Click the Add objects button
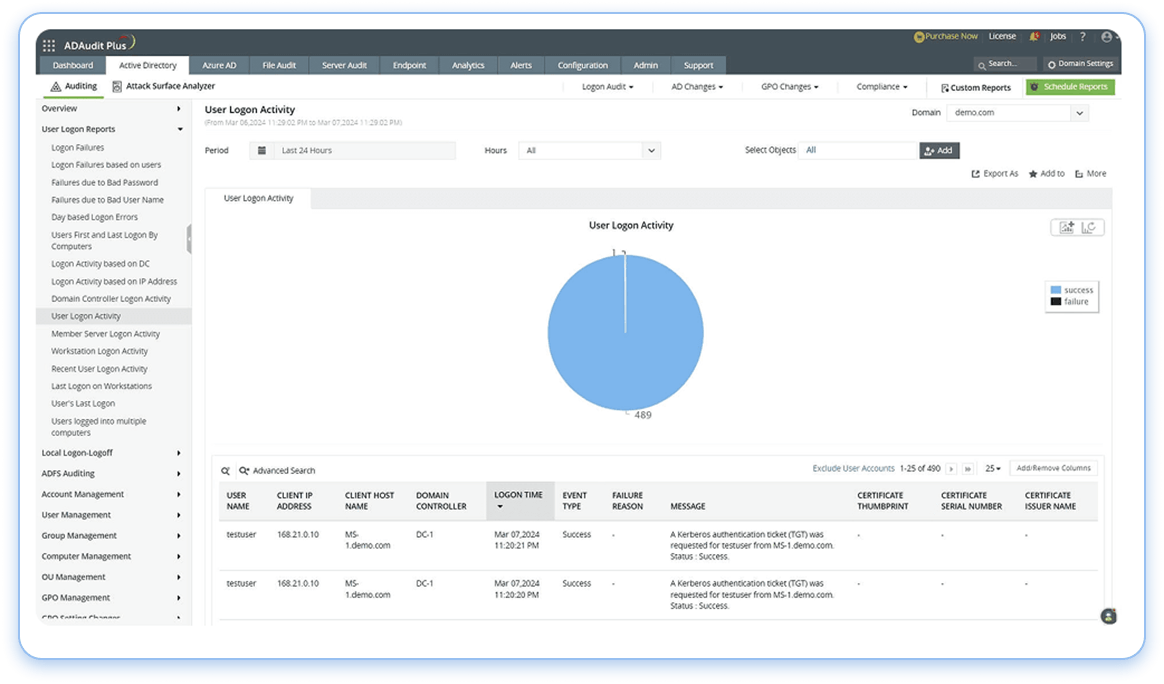 [939, 151]
